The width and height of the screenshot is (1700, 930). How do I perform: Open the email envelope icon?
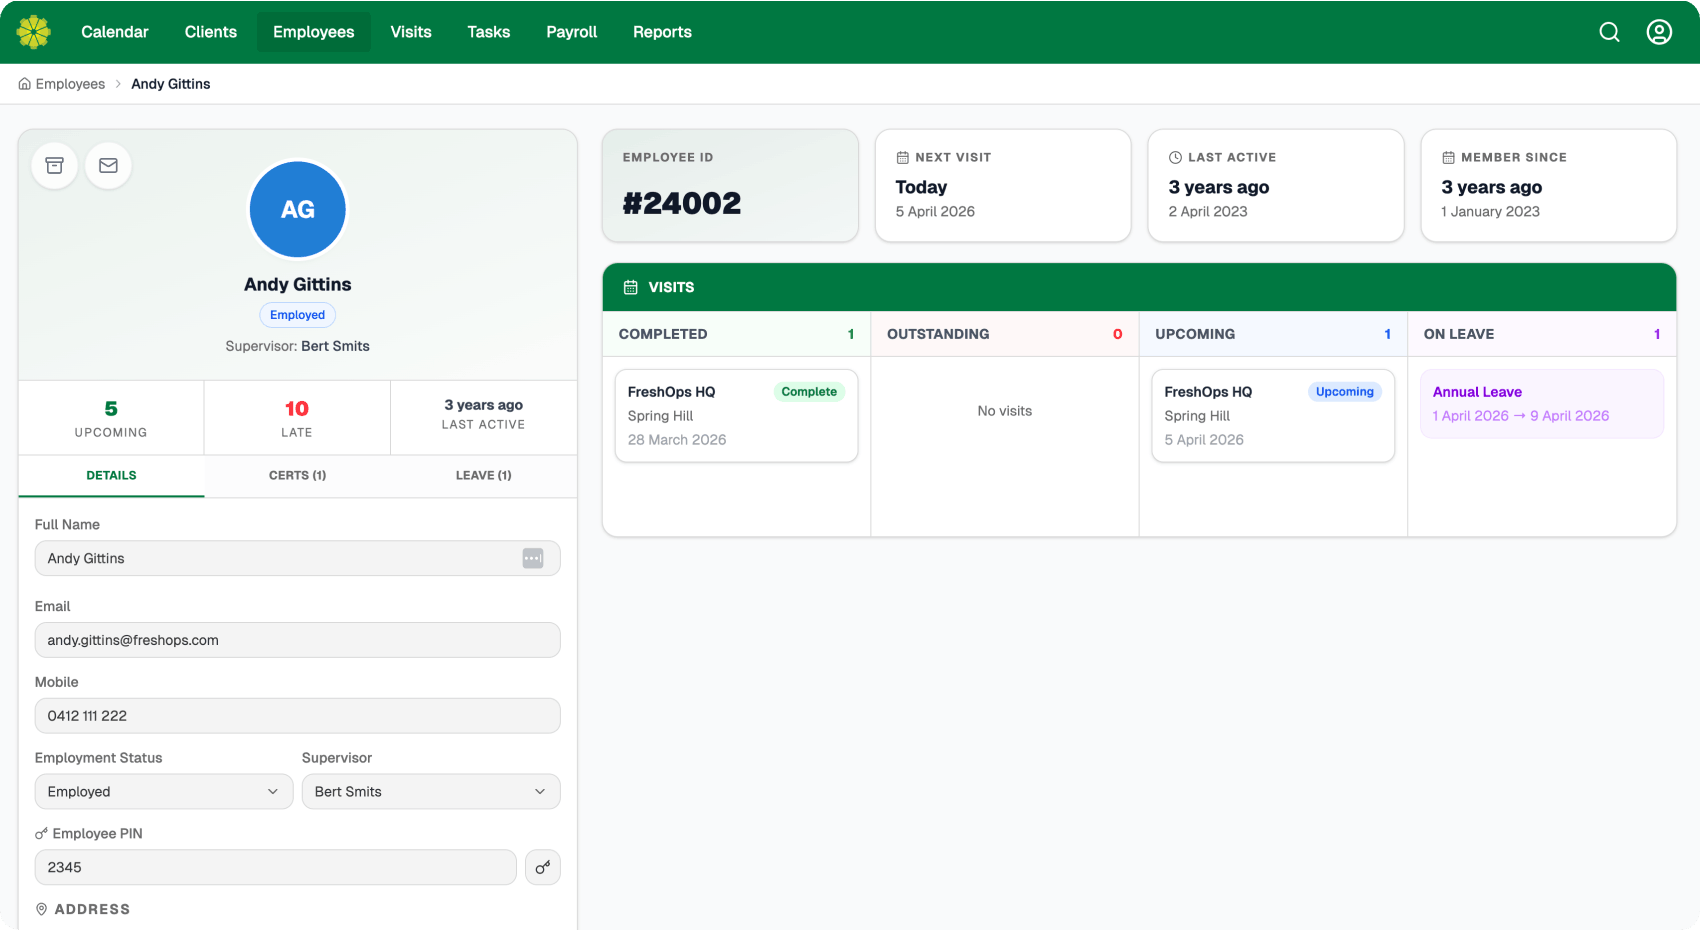point(108,166)
